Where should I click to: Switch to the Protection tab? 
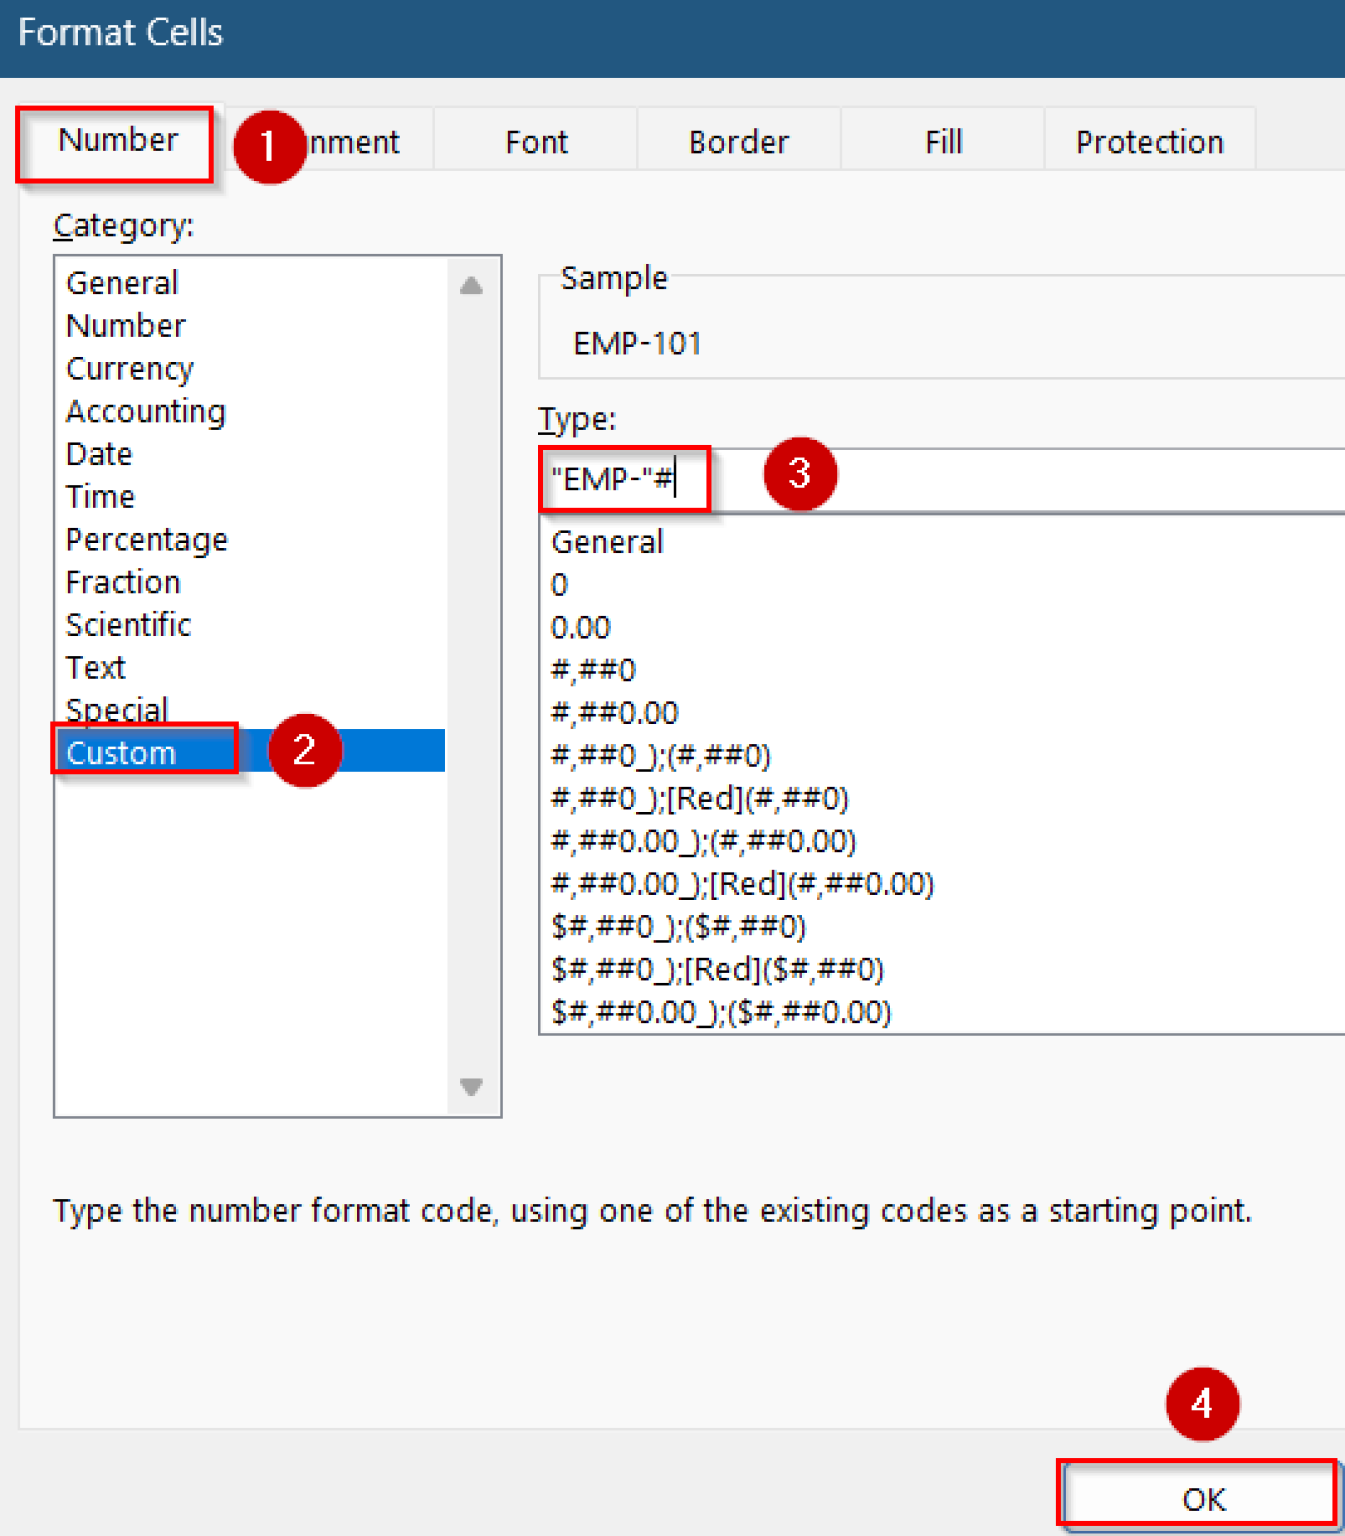click(1149, 141)
